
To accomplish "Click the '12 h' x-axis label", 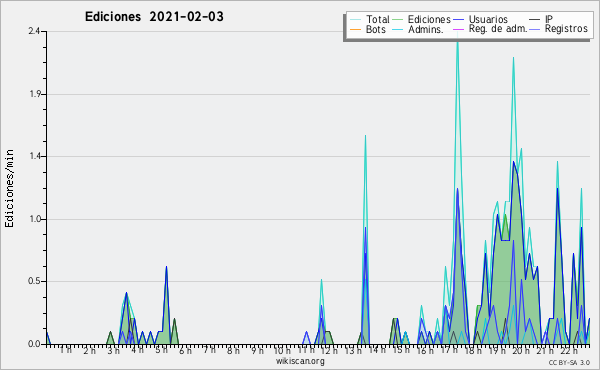I will [x=329, y=351].
